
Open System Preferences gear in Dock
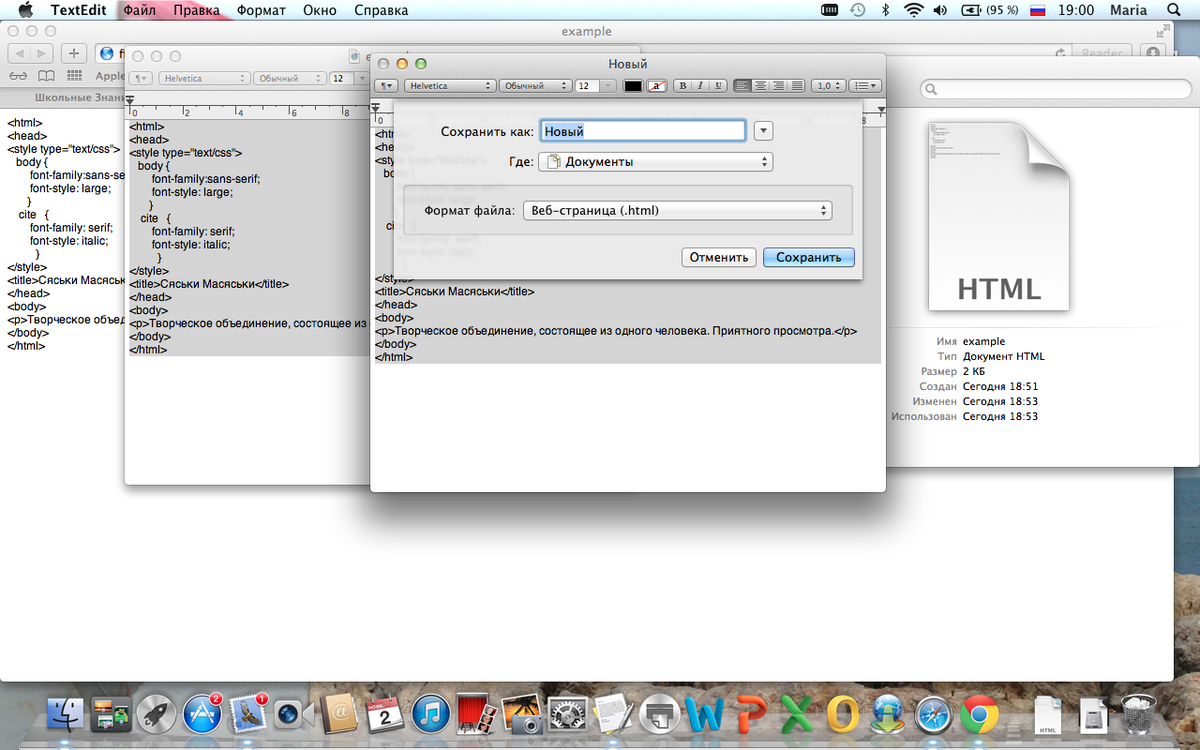click(568, 714)
